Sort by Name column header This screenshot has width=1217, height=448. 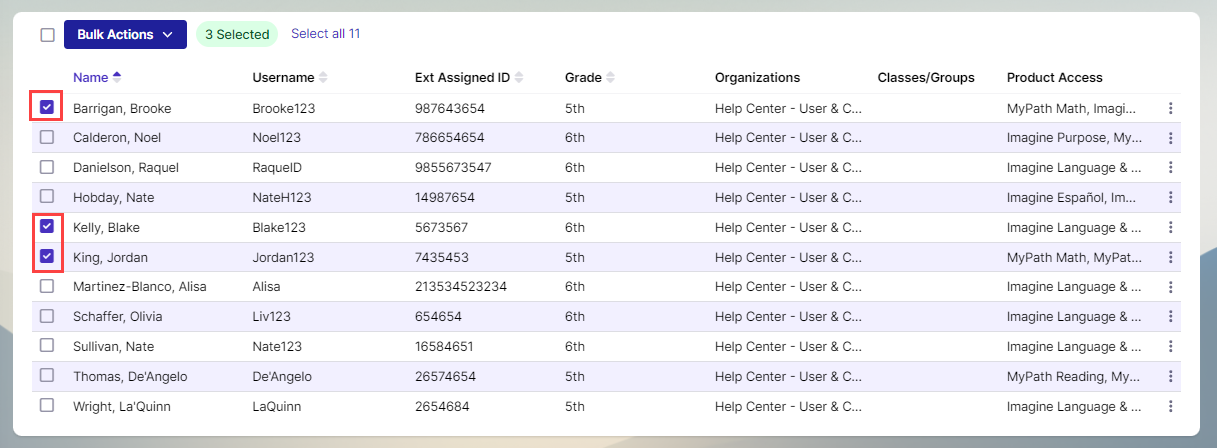90,77
